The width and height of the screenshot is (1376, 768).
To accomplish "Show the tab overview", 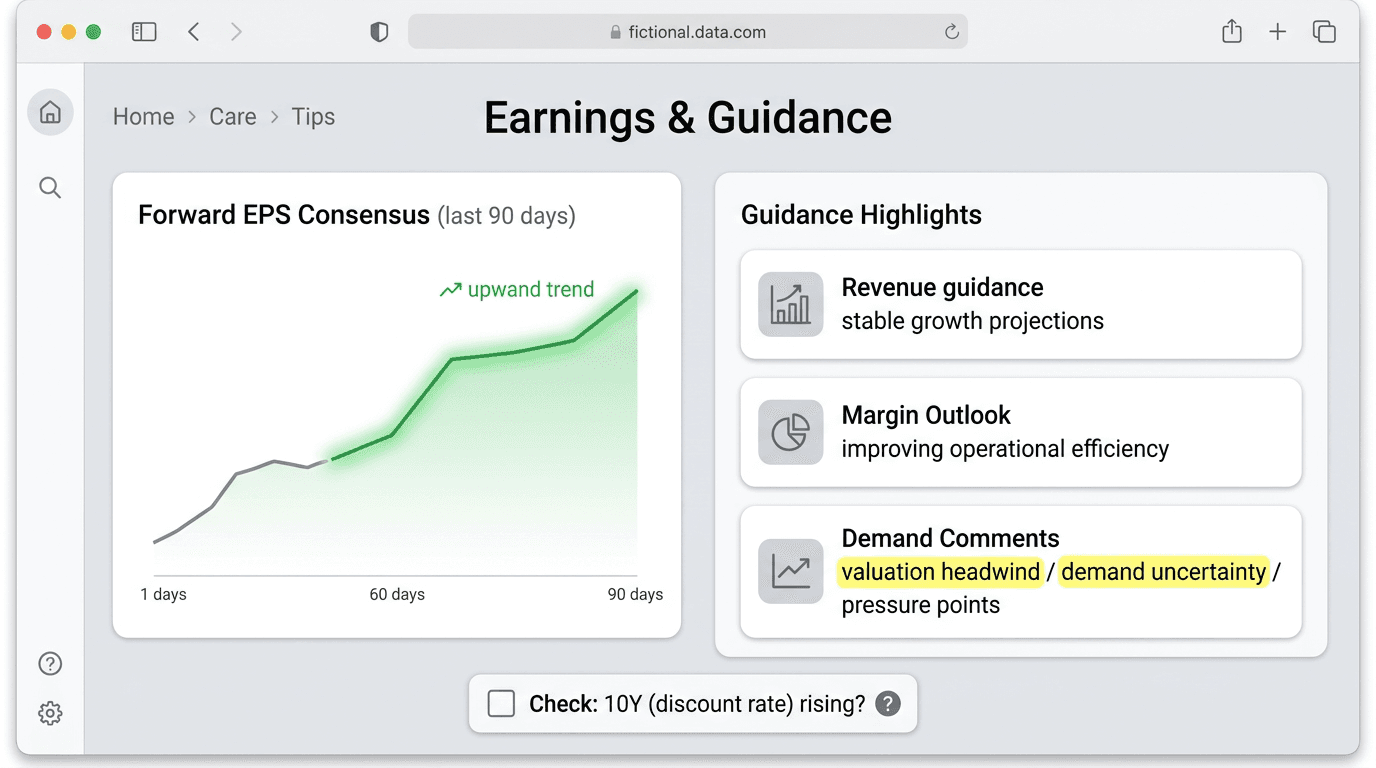I will [1324, 32].
